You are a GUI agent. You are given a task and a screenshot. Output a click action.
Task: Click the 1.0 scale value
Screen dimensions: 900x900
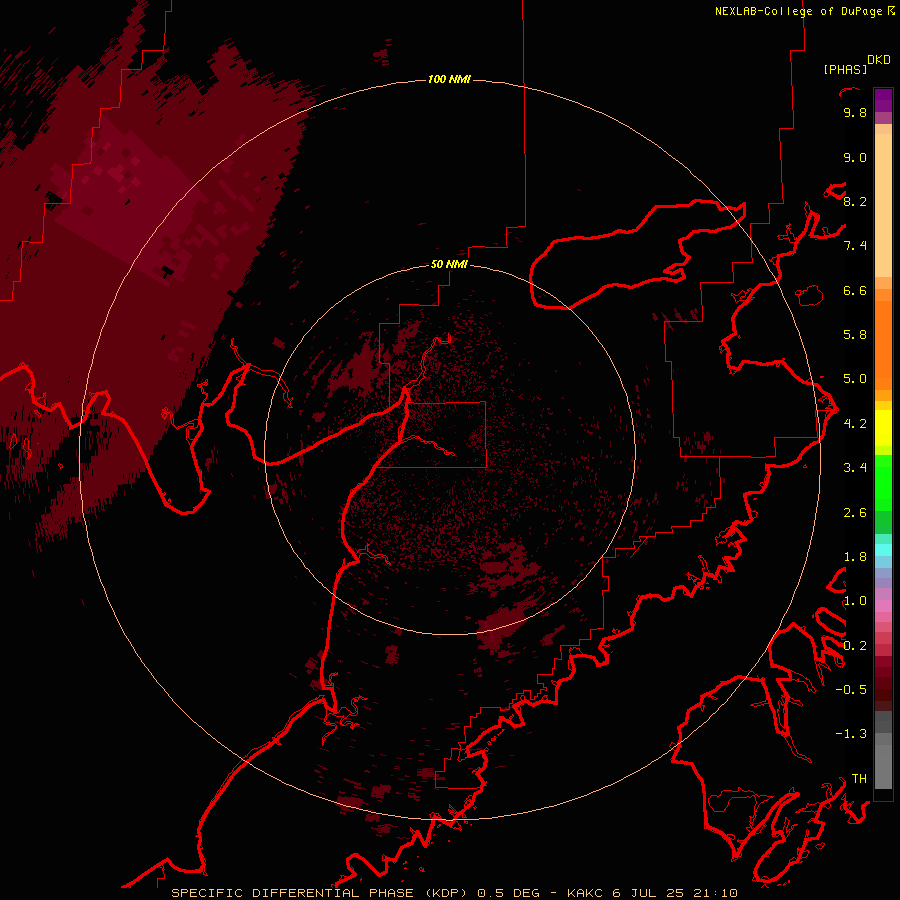(855, 601)
